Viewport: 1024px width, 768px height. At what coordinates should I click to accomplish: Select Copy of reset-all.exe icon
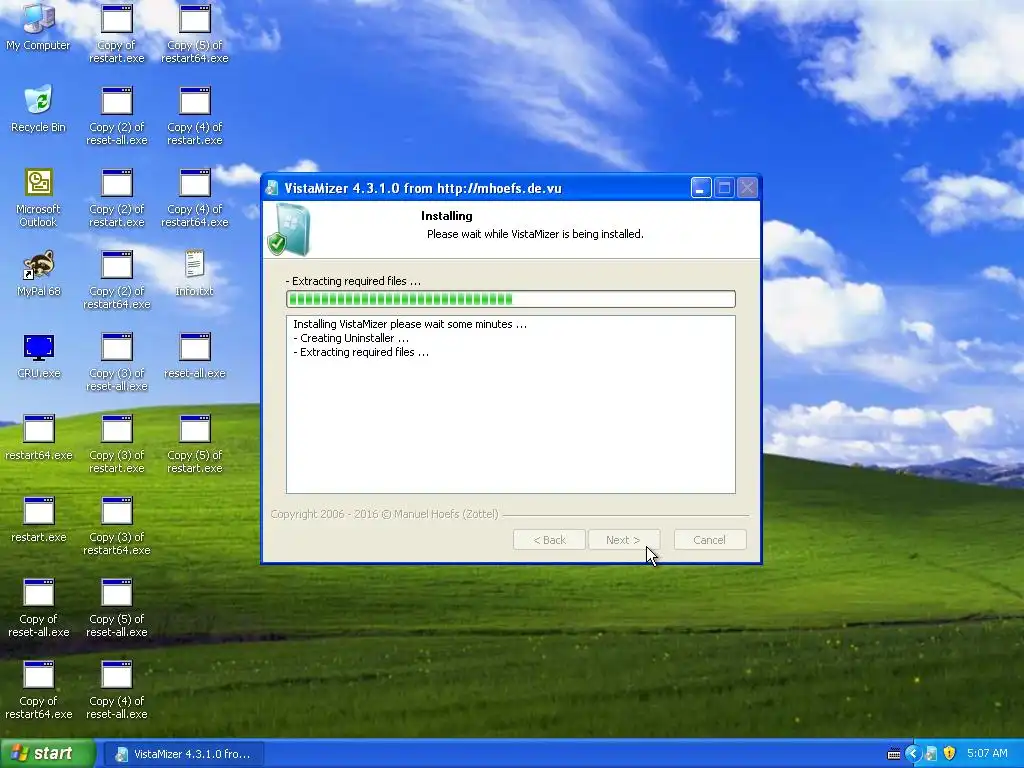pos(39,608)
